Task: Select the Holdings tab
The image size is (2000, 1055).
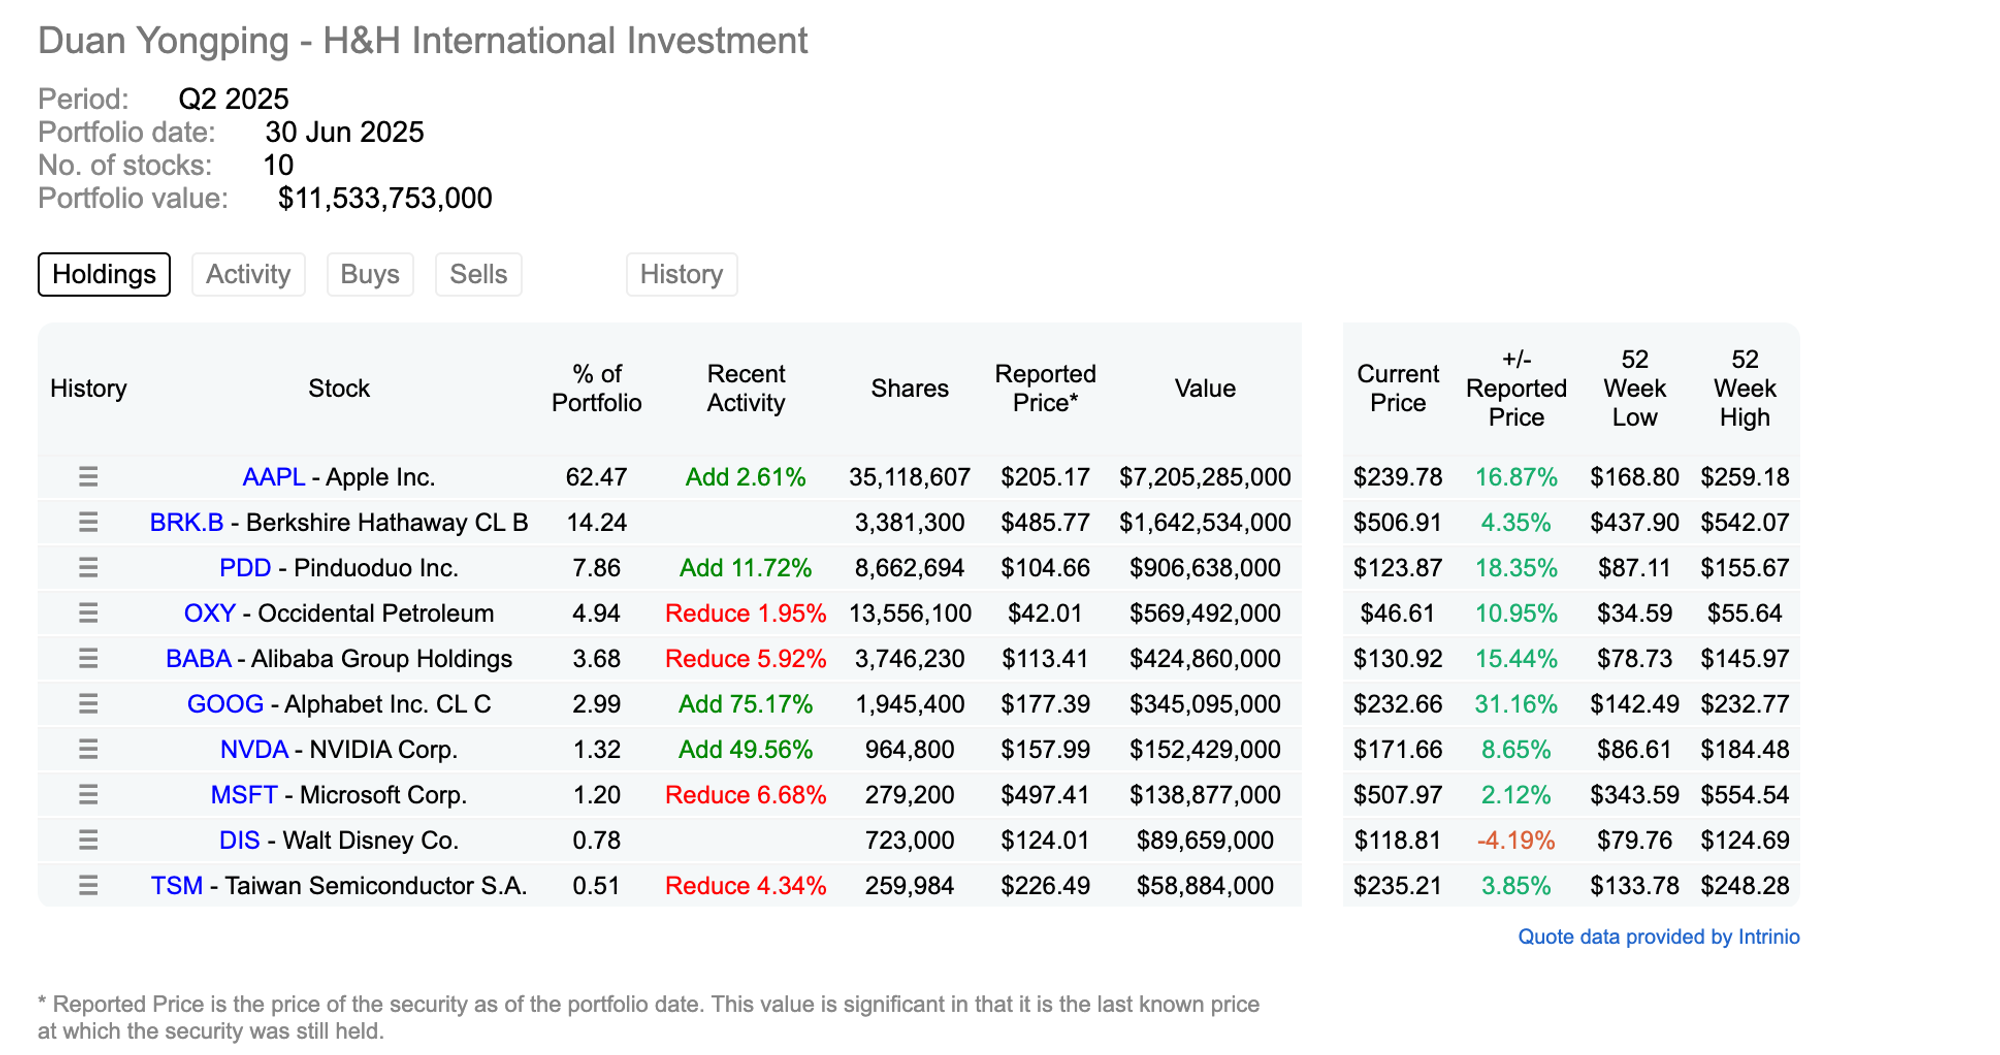Action: (104, 274)
